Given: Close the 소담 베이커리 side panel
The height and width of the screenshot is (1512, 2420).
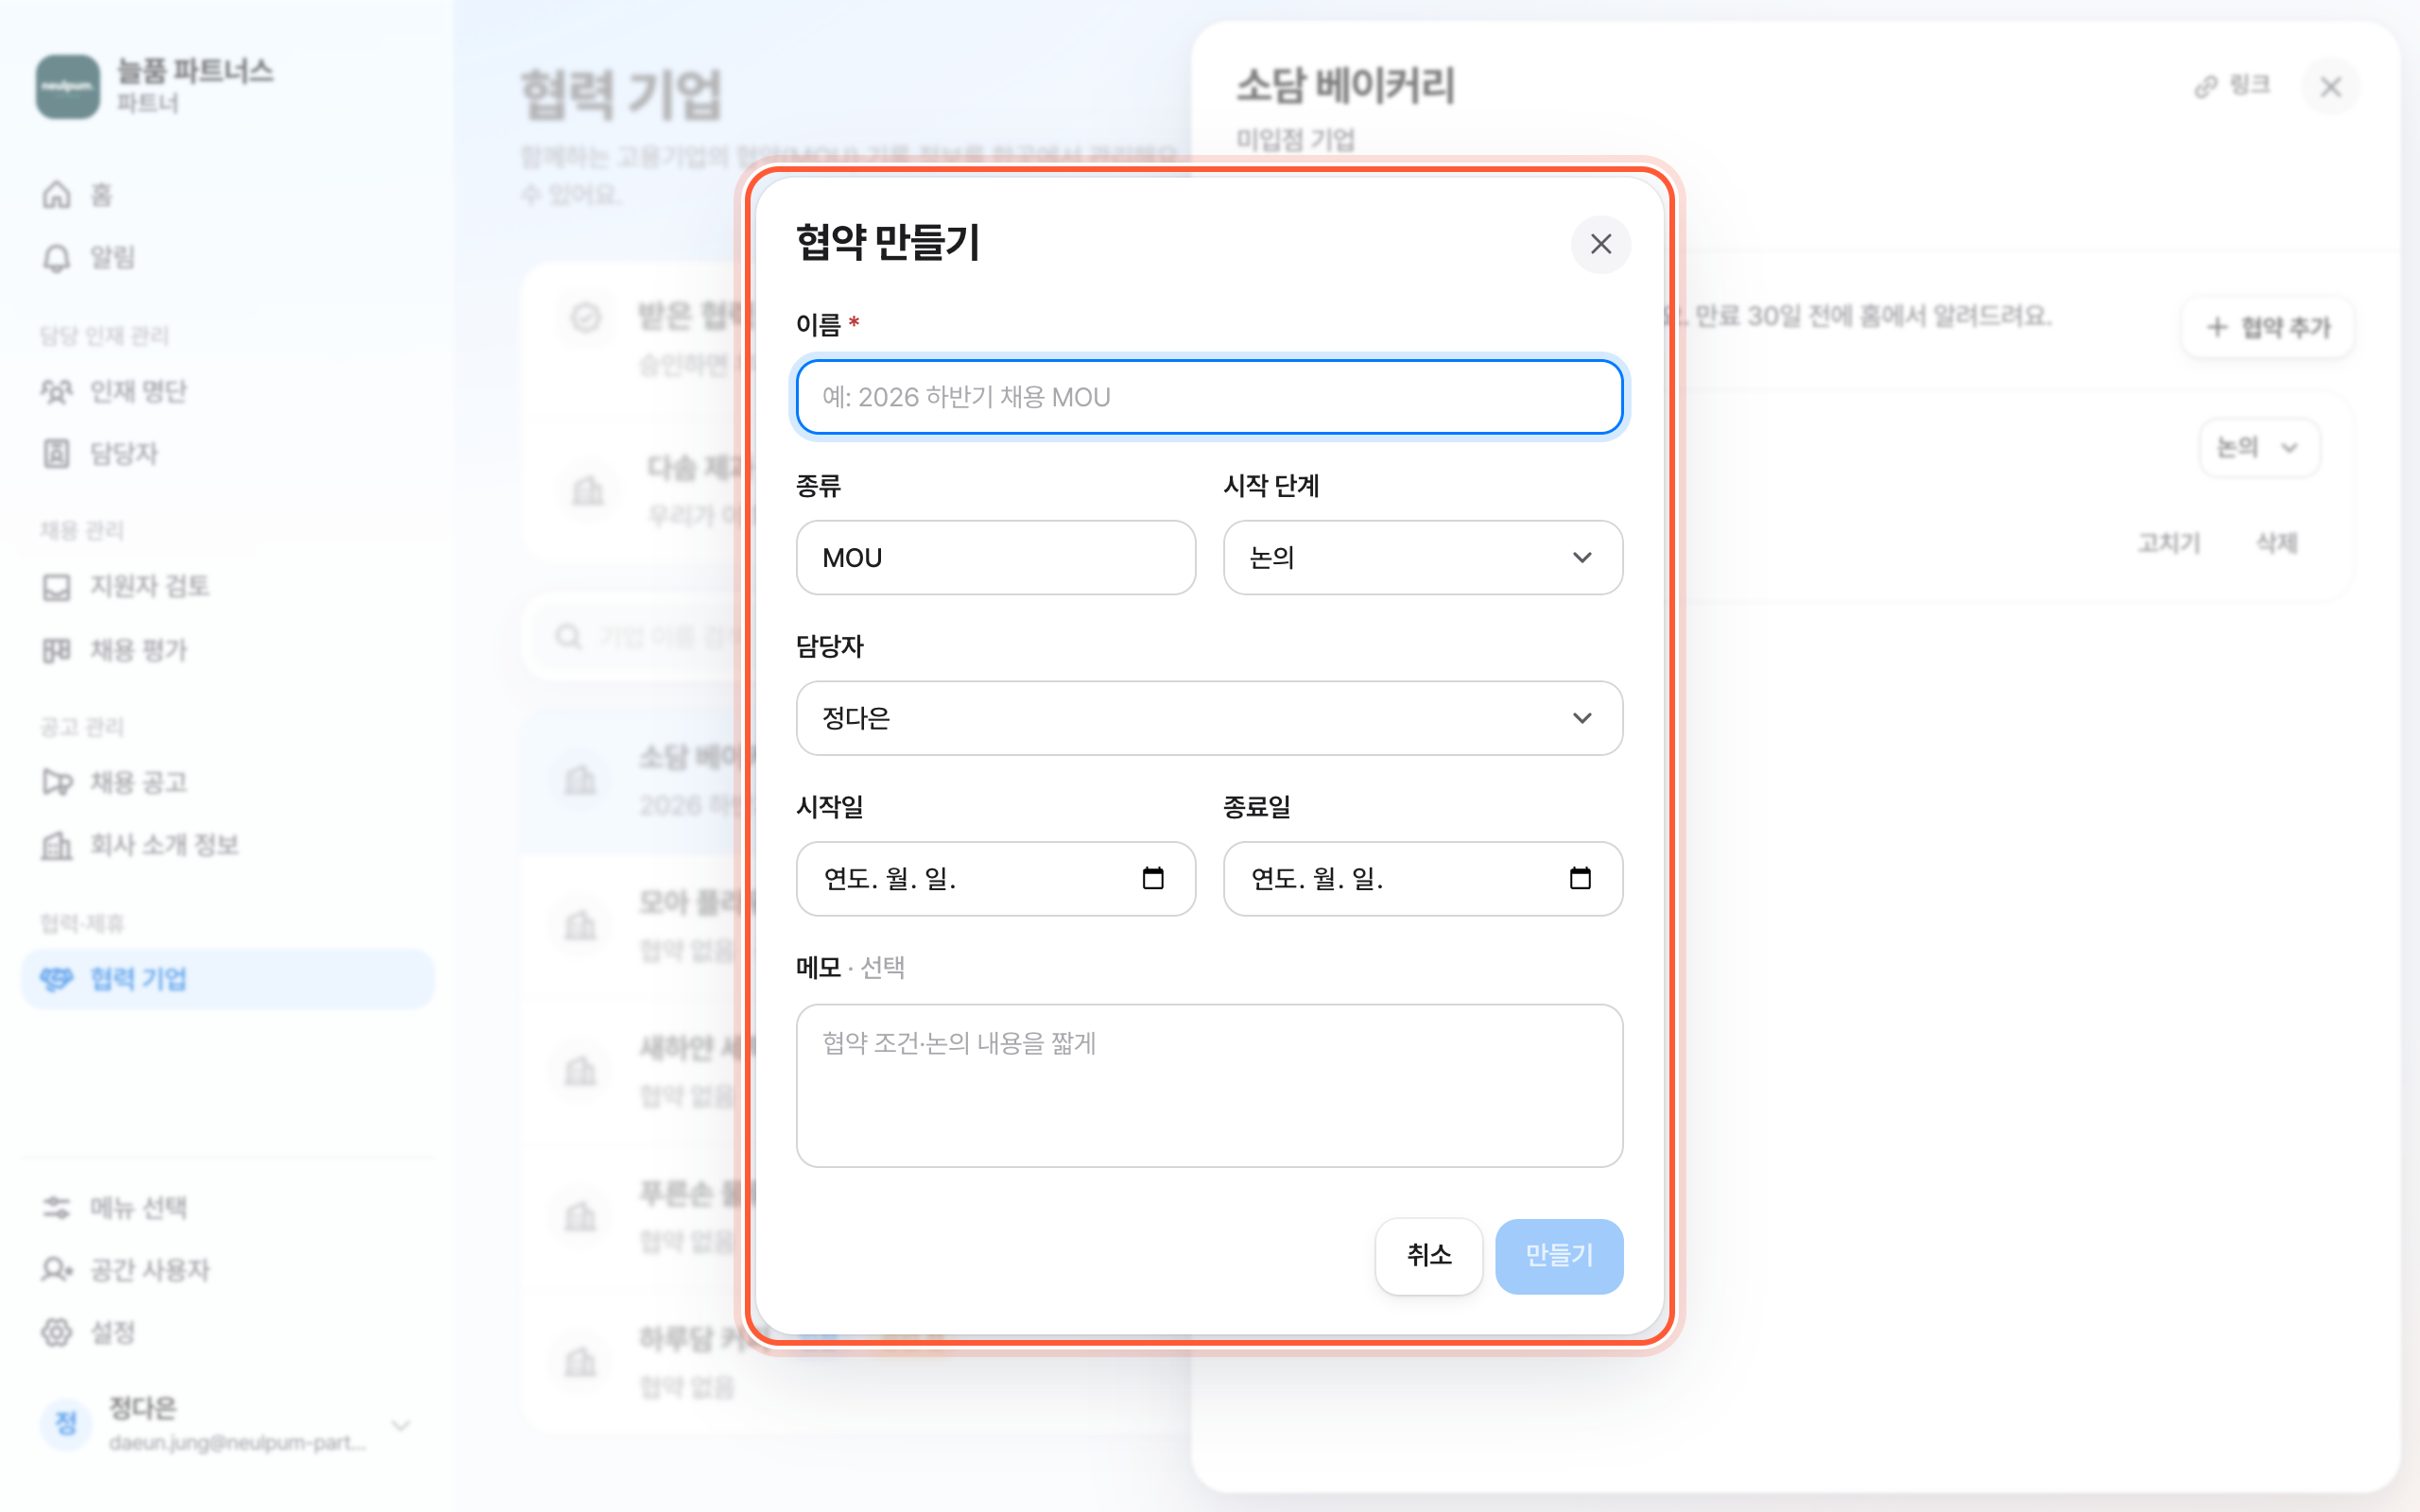Looking at the screenshot, I should 2330,87.
